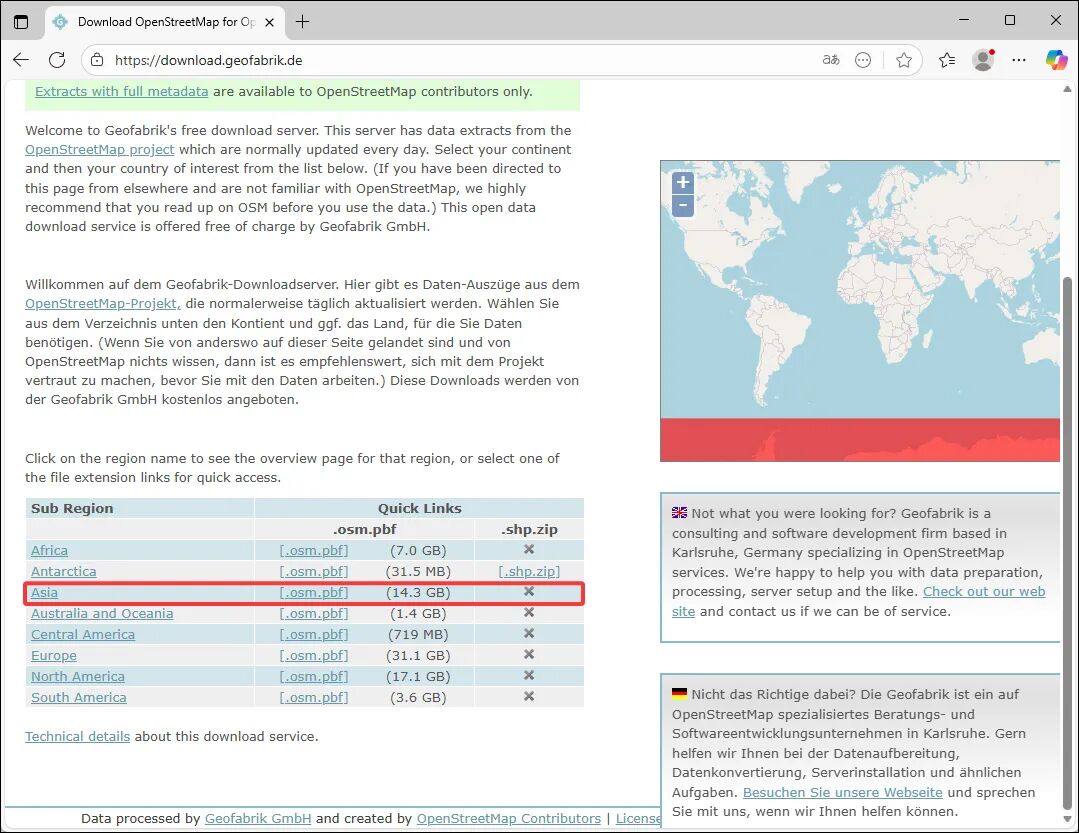Open the browser profile avatar
1079x833 pixels.
point(983,60)
